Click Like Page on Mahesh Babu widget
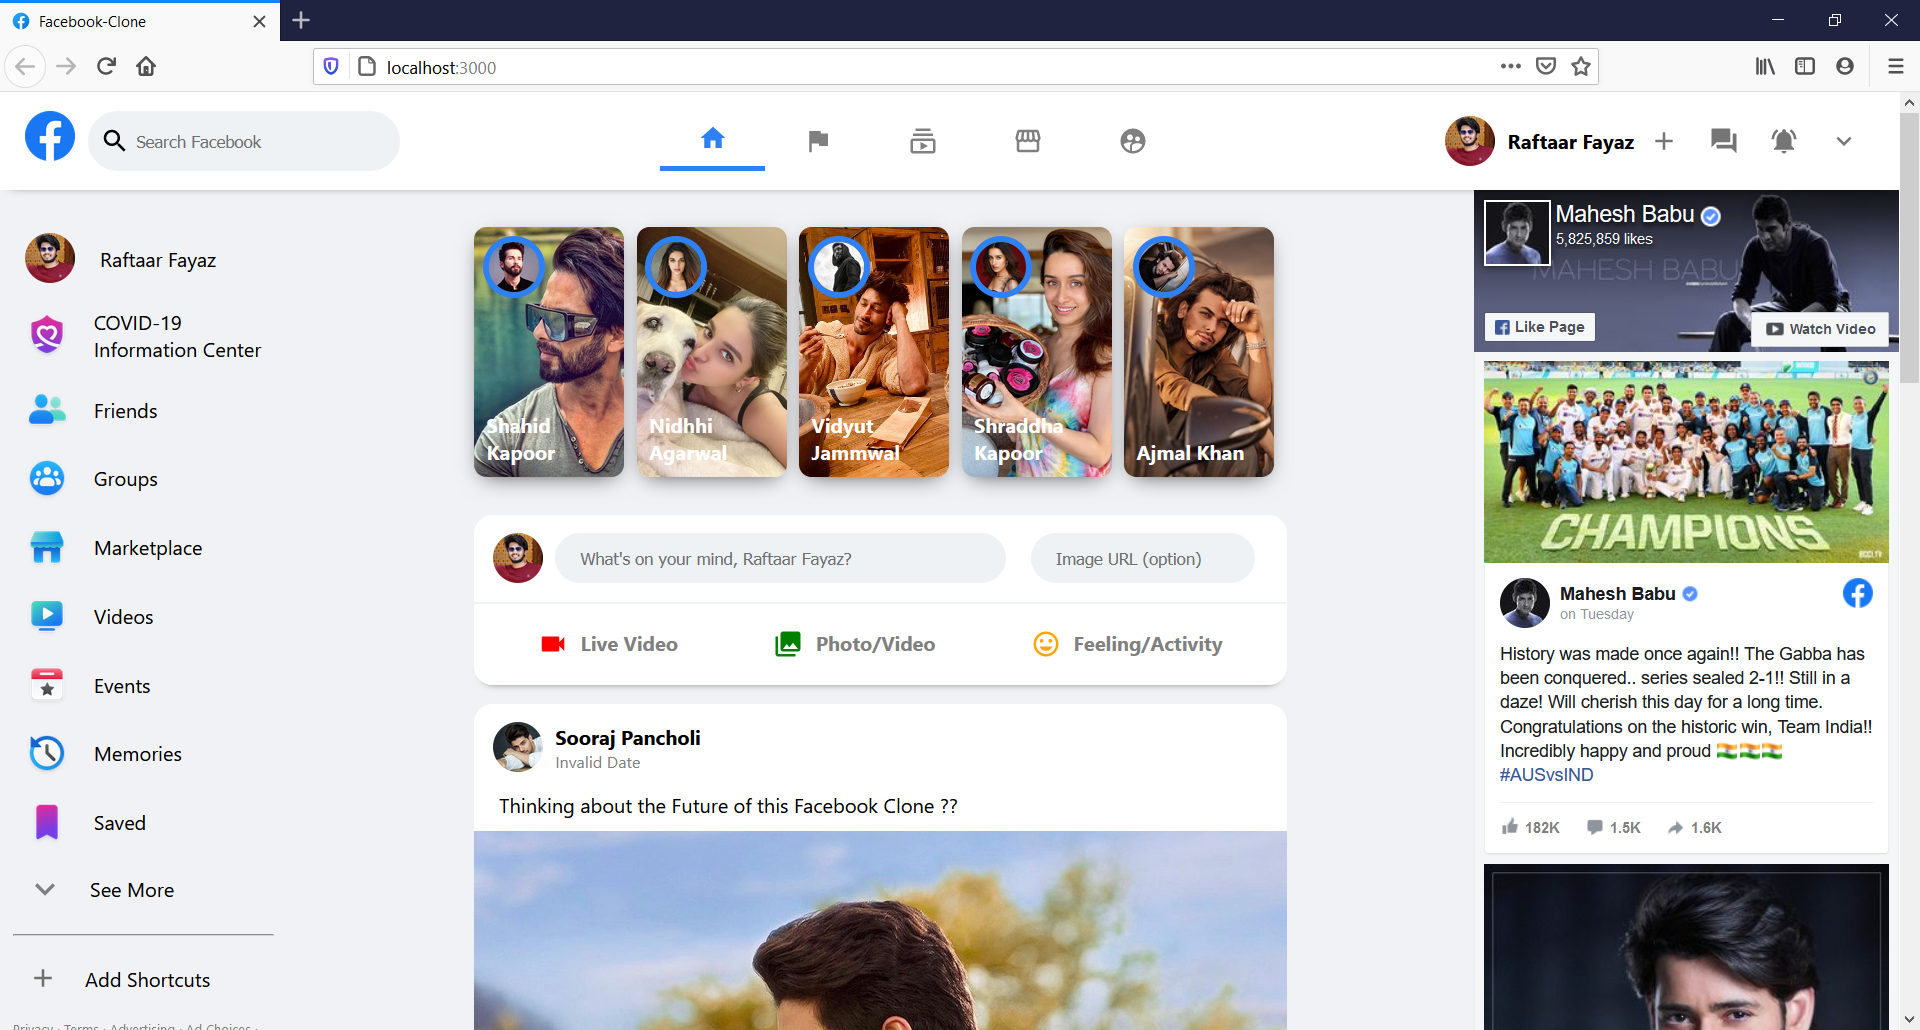 point(1540,327)
